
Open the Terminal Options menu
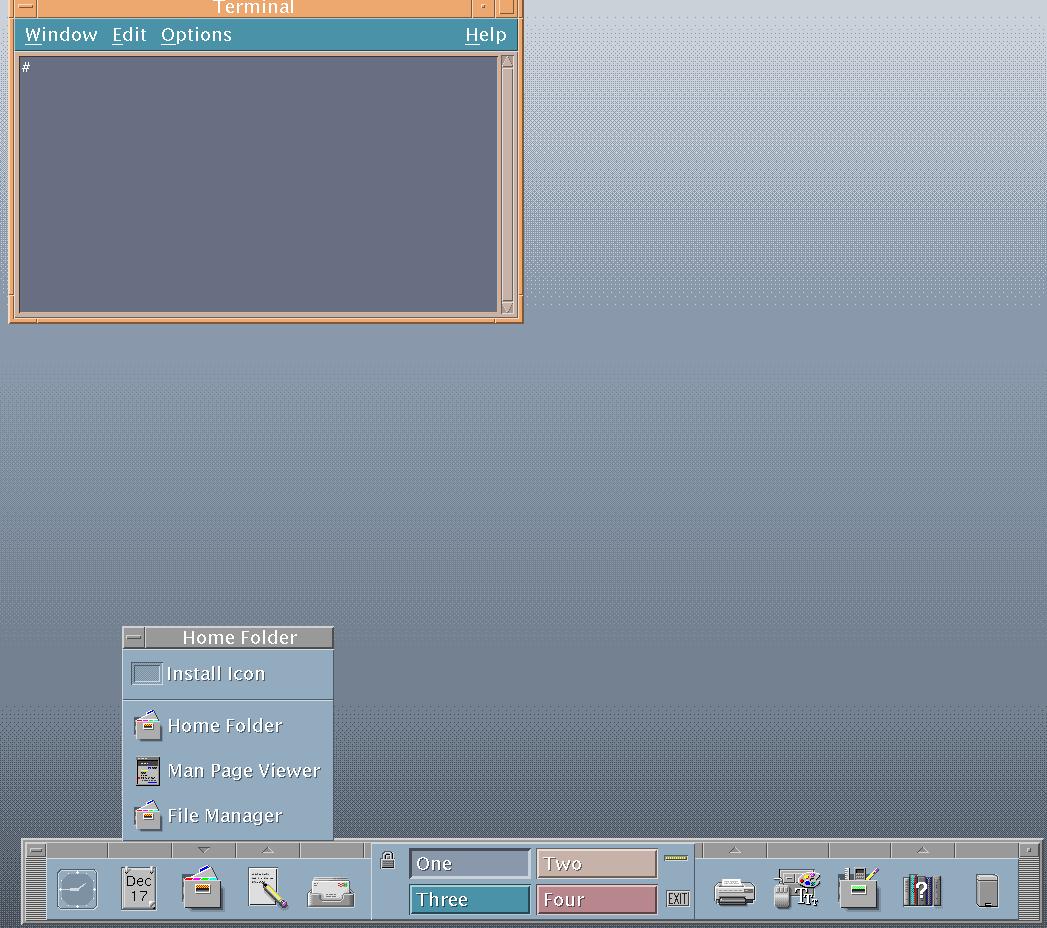tap(196, 35)
